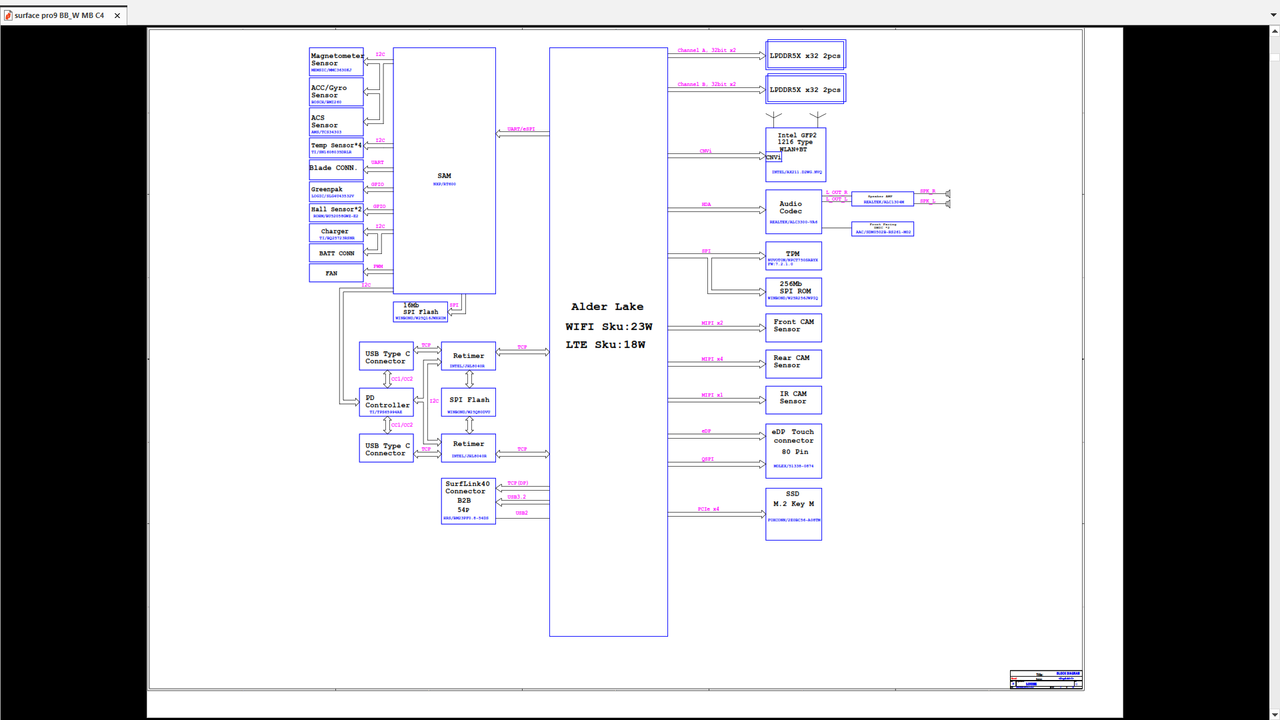This screenshot has height=720, width=1280.
Task: Click the IR CAM Sensor block
Action: point(793,399)
